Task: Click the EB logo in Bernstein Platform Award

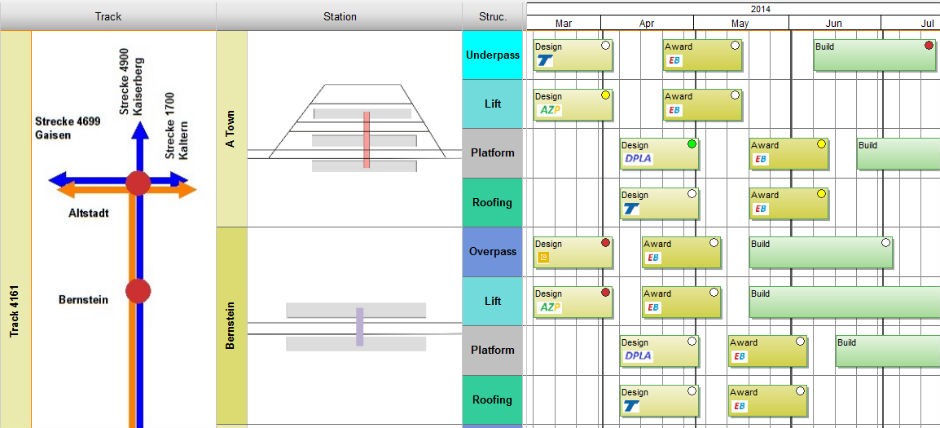Action: coord(739,356)
